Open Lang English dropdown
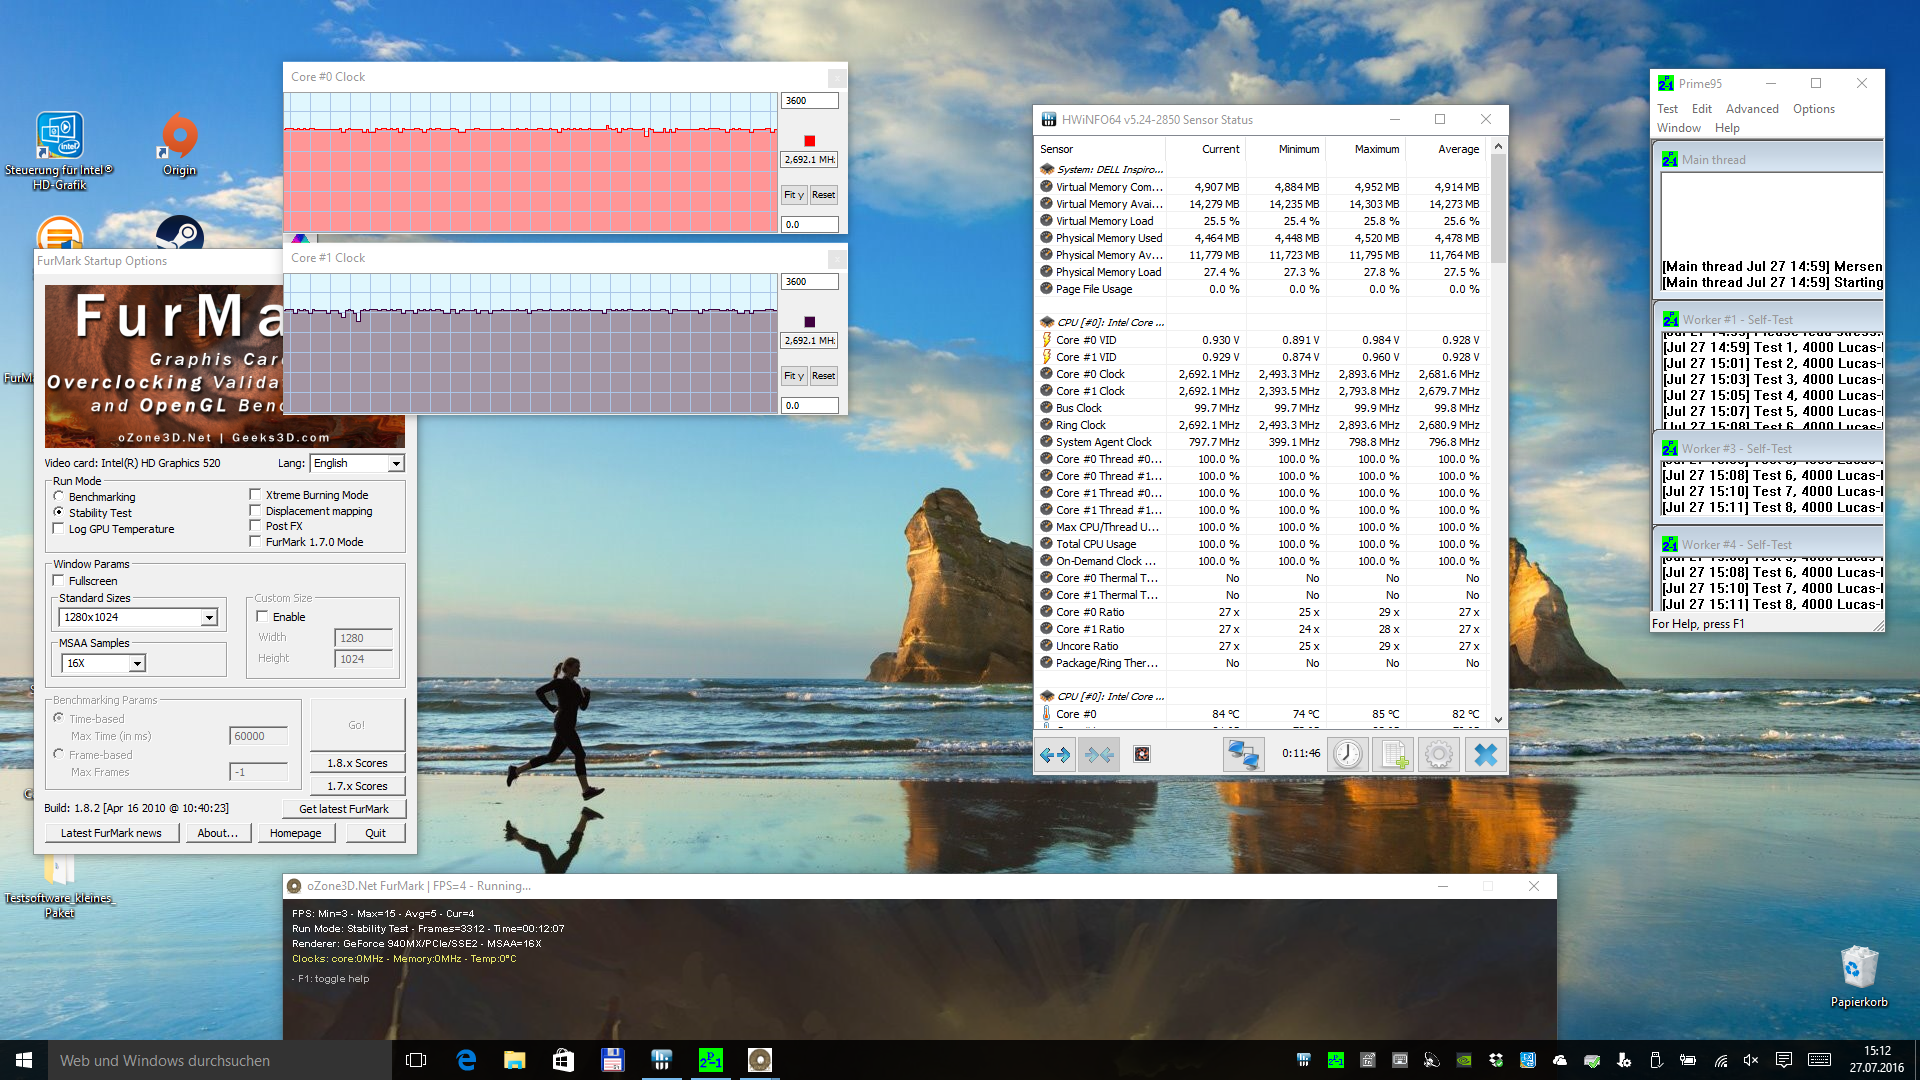Viewport: 1920px width, 1080px height. [357, 463]
